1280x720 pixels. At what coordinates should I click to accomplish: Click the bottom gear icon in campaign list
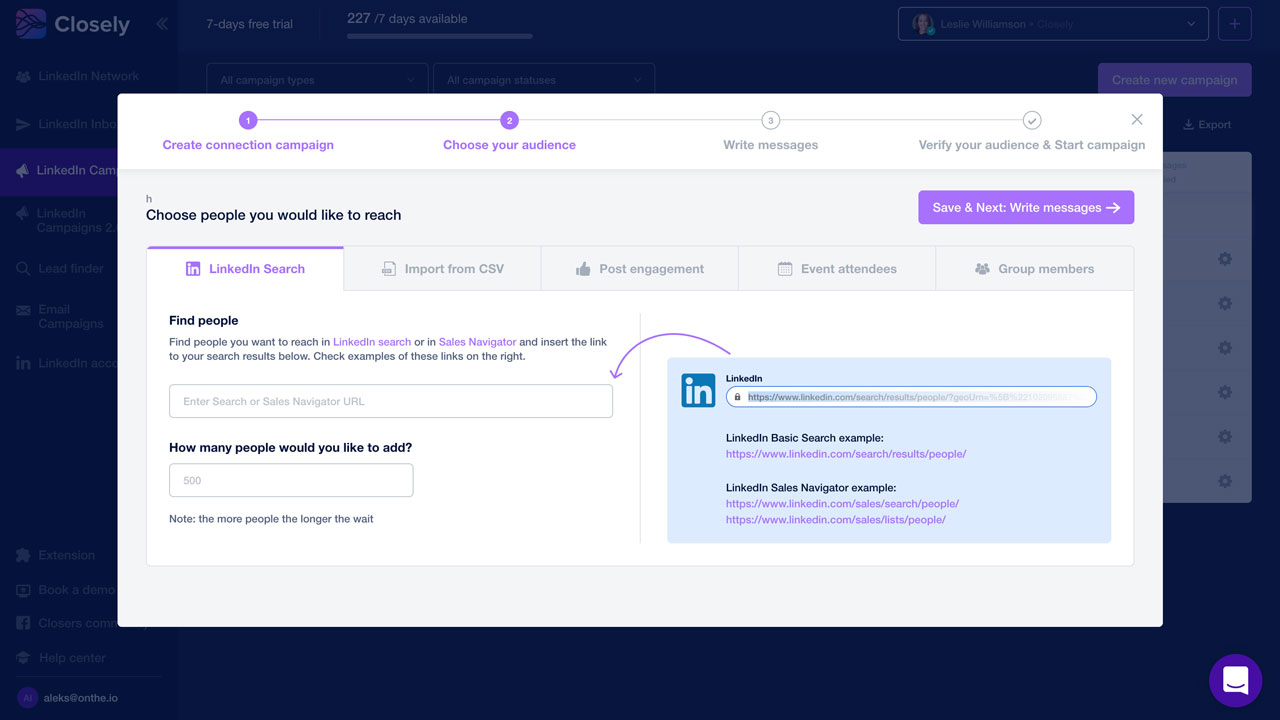pos(1225,481)
